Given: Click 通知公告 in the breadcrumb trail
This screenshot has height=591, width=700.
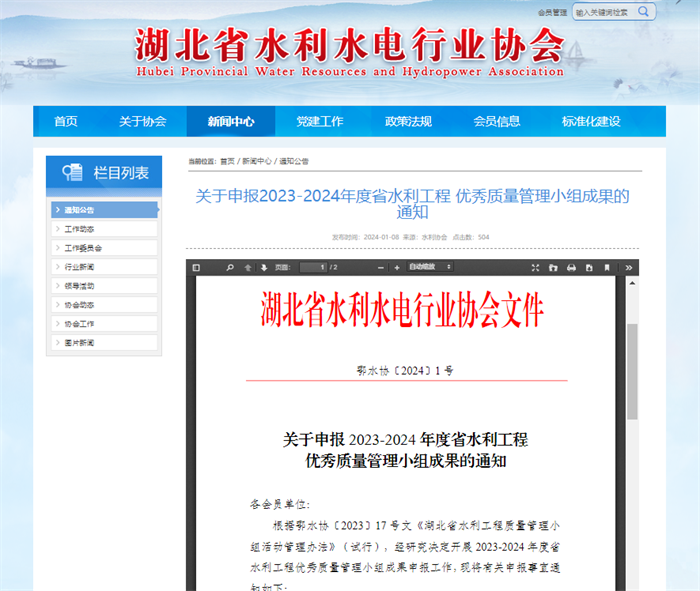Looking at the screenshot, I should pyautogui.click(x=294, y=161).
